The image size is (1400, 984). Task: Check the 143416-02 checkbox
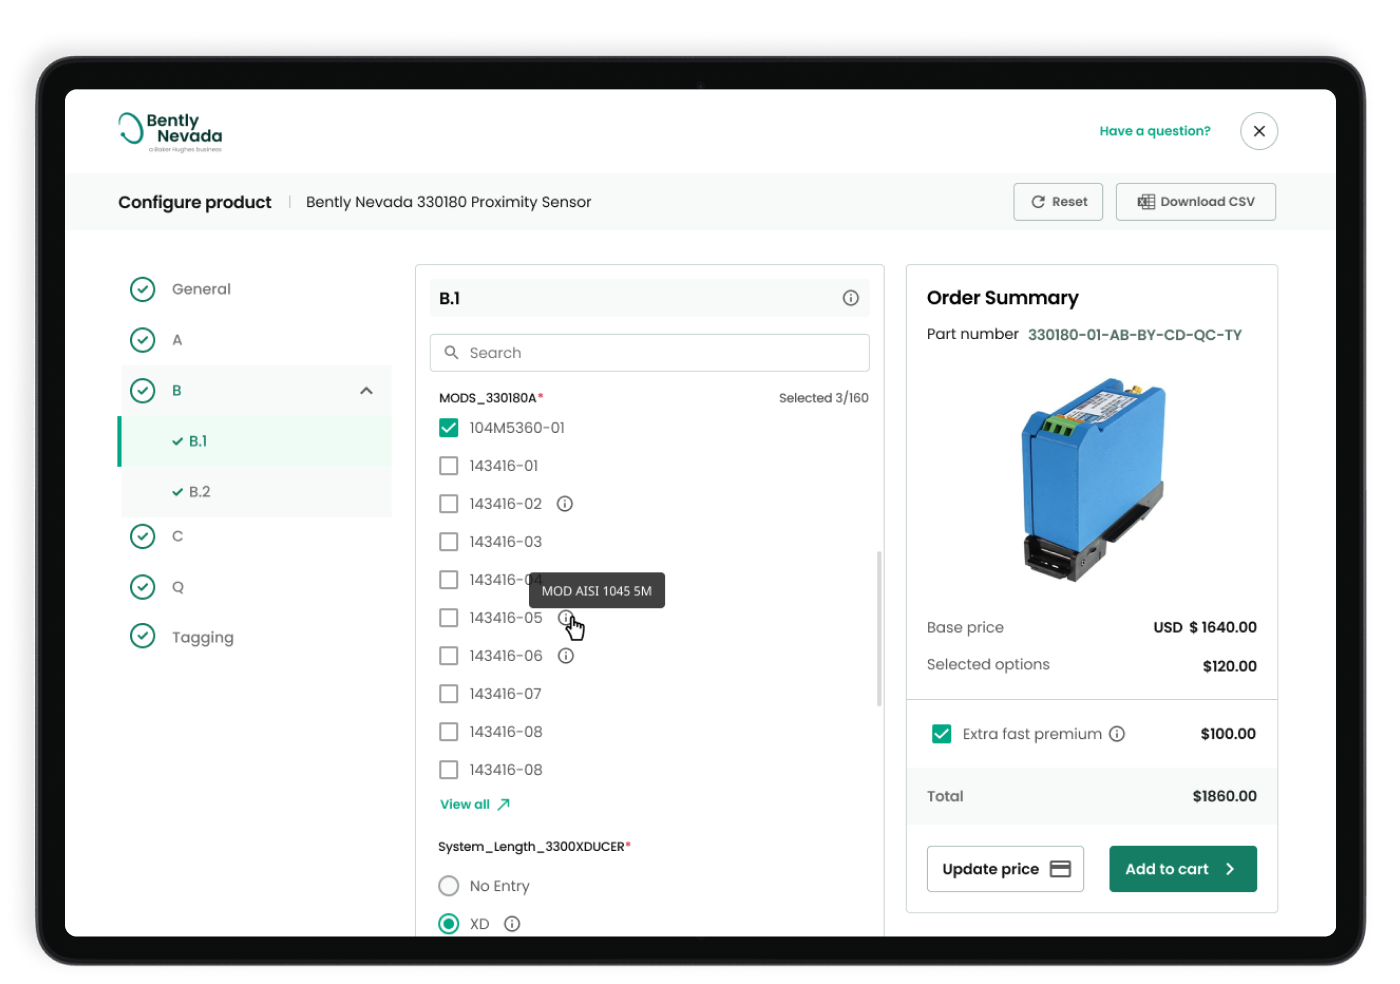449,504
